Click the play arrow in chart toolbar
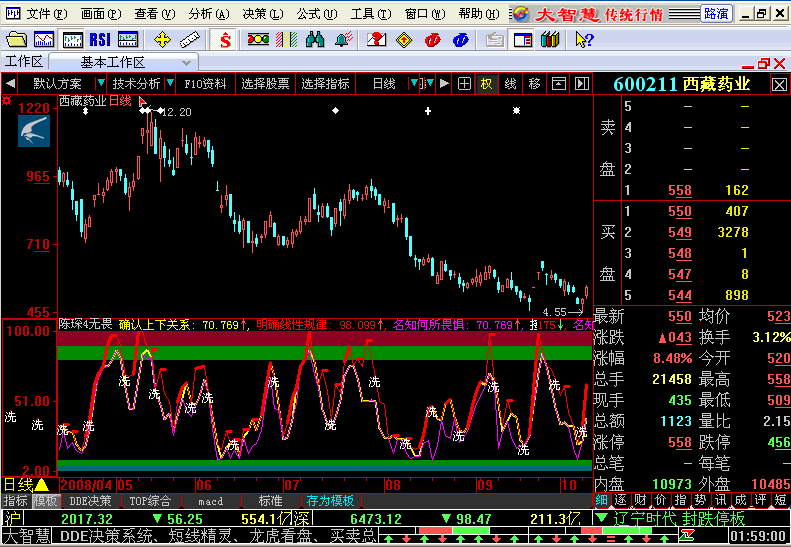 (x=444, y=83)
